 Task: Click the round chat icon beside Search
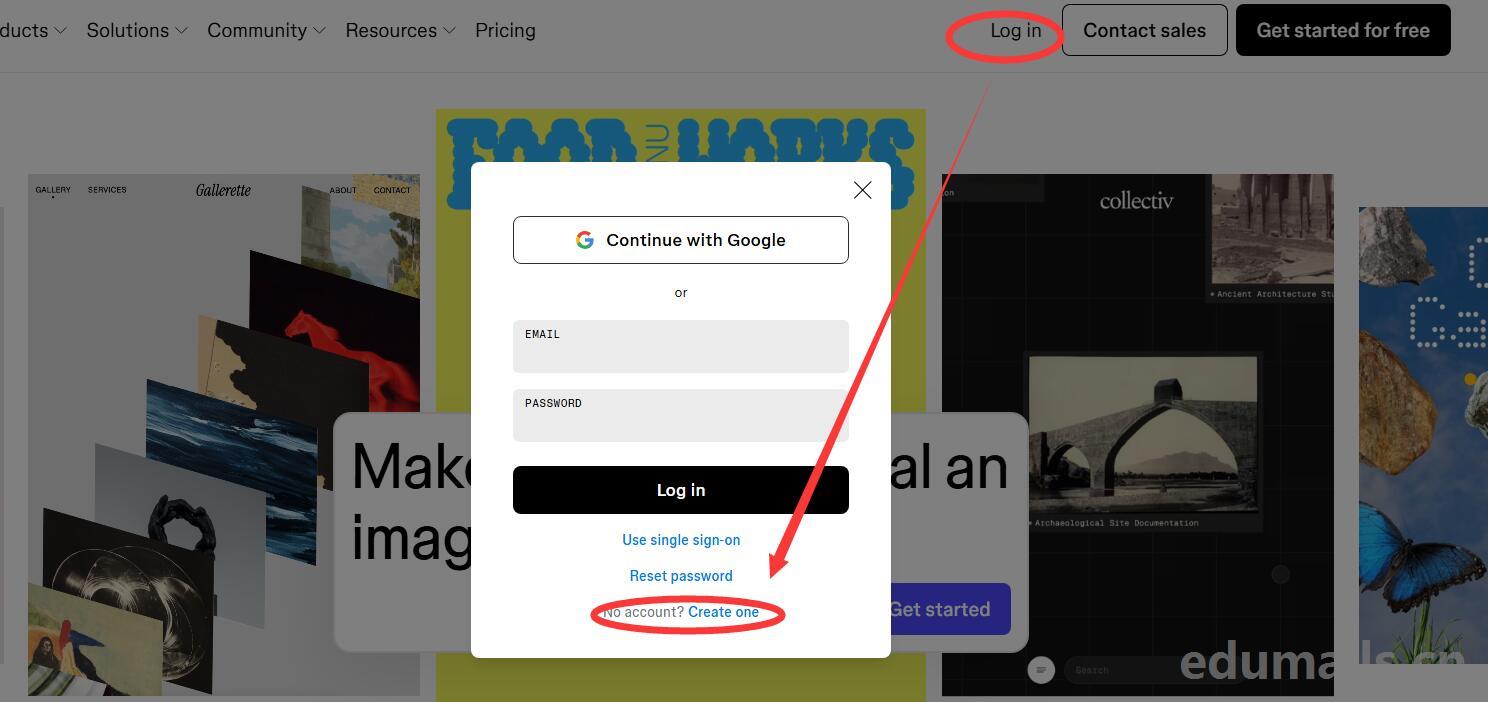point(1041,670)
